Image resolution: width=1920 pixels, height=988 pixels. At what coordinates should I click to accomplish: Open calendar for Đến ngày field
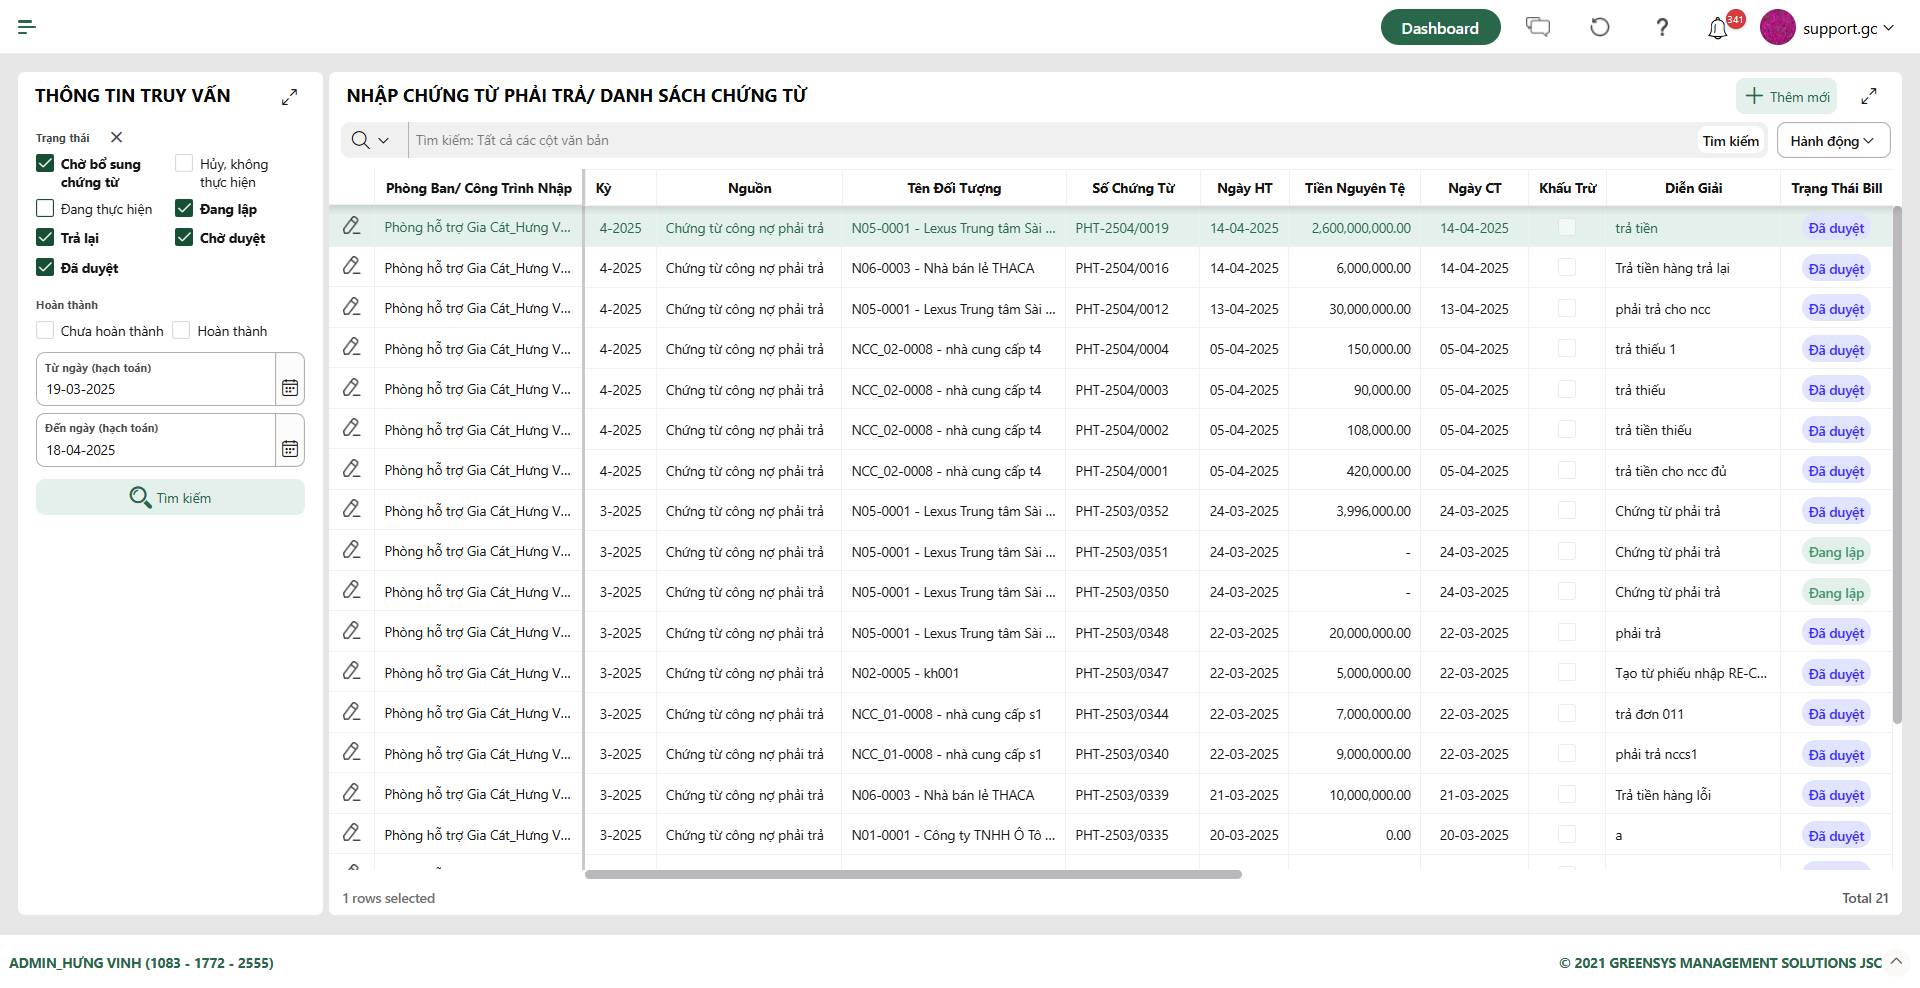(290, 449)
